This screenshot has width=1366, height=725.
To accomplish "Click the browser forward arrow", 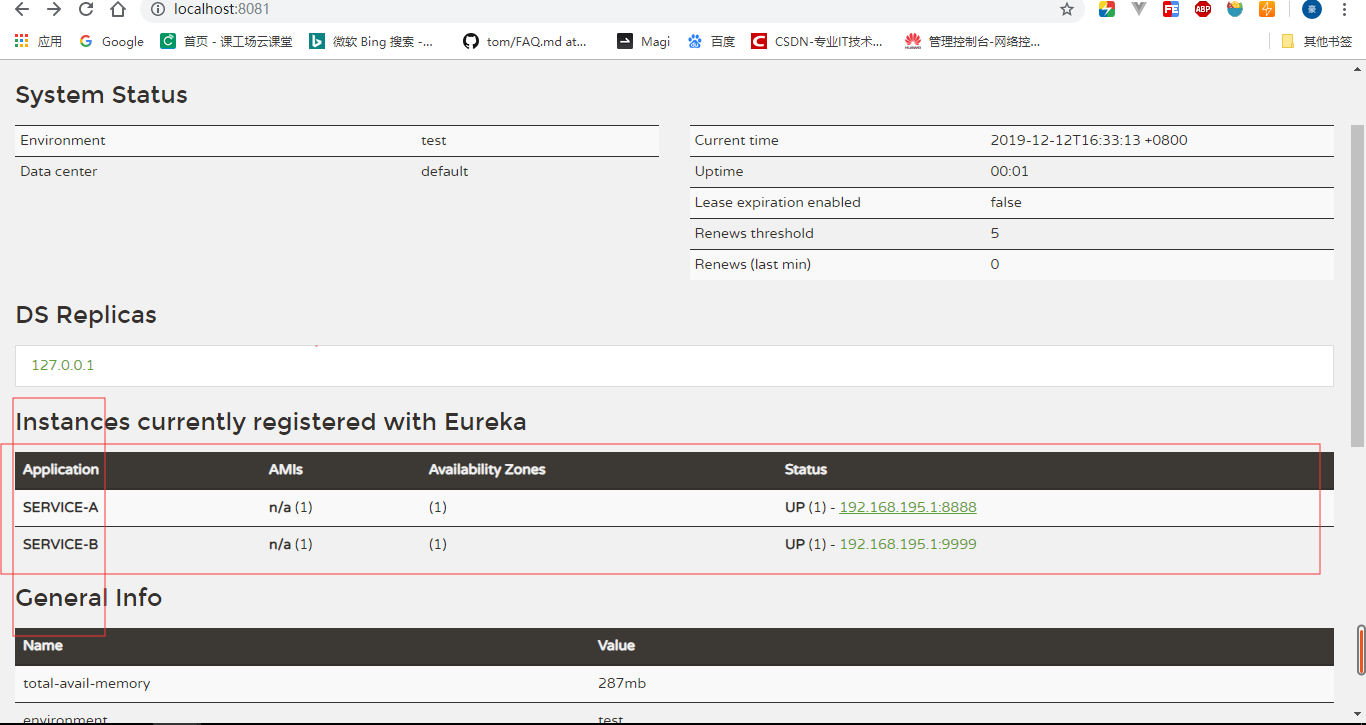I will (x=54, y=9).
